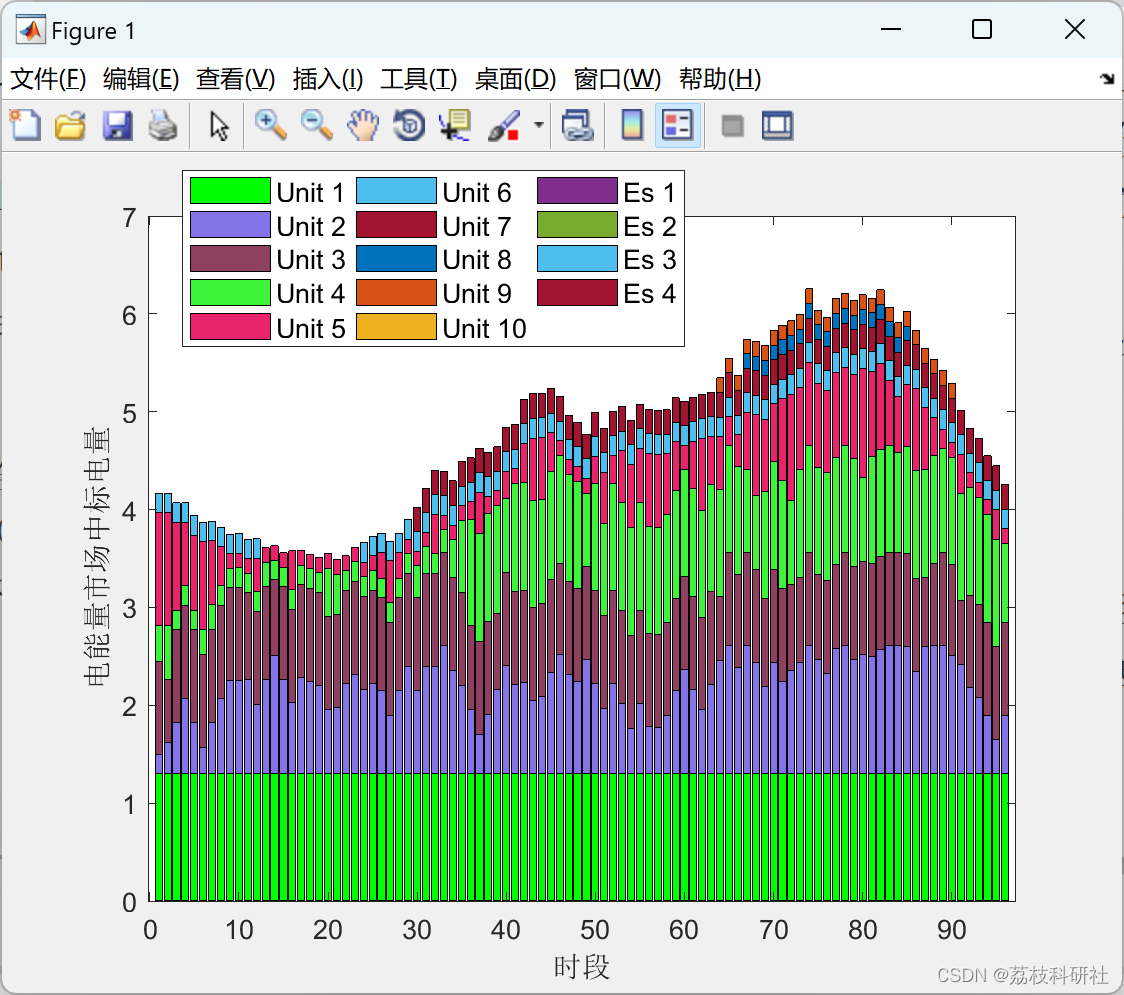Click the Unit 1 green legend swatch

coord(230,191)
